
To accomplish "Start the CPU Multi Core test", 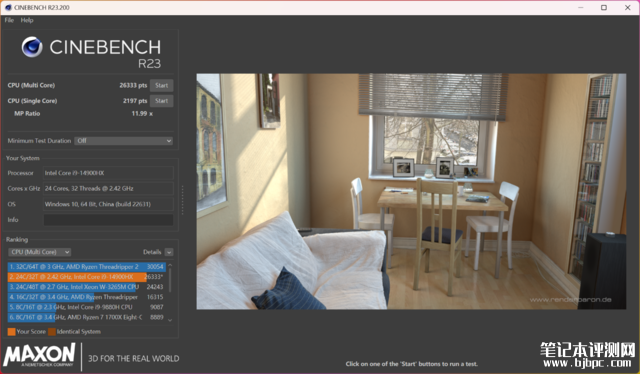I will coord(162,85).
